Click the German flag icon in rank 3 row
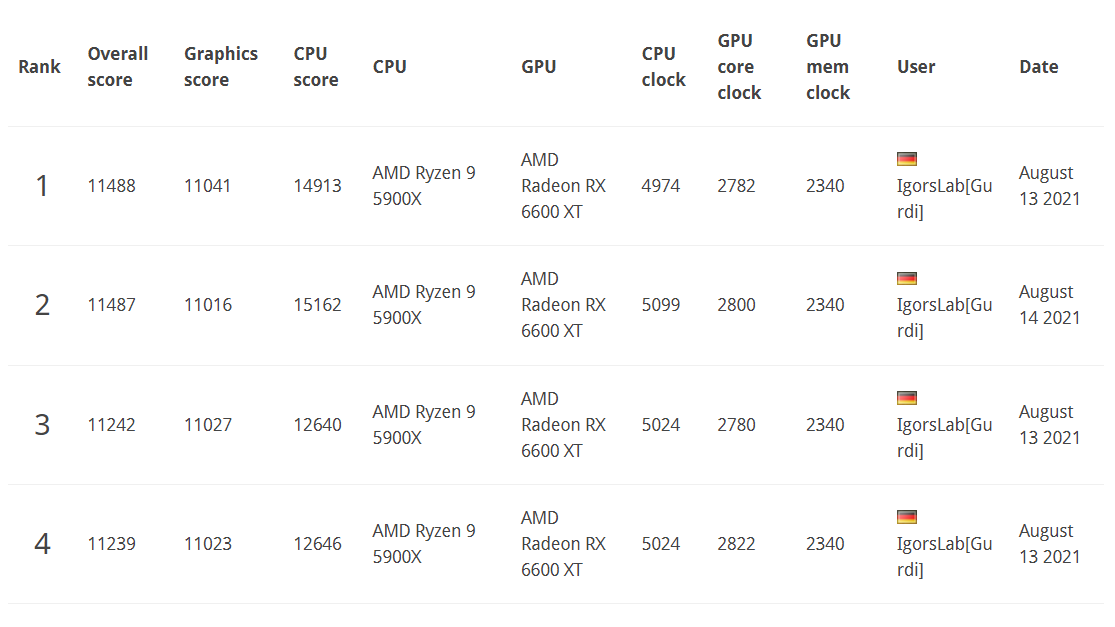This screenshot has width=1115, height=627. pyautogui.click(x=907, y=397)
